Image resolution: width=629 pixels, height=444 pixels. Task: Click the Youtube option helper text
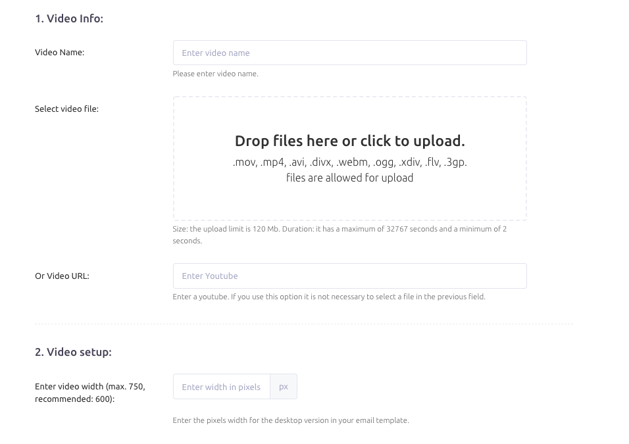329,297
